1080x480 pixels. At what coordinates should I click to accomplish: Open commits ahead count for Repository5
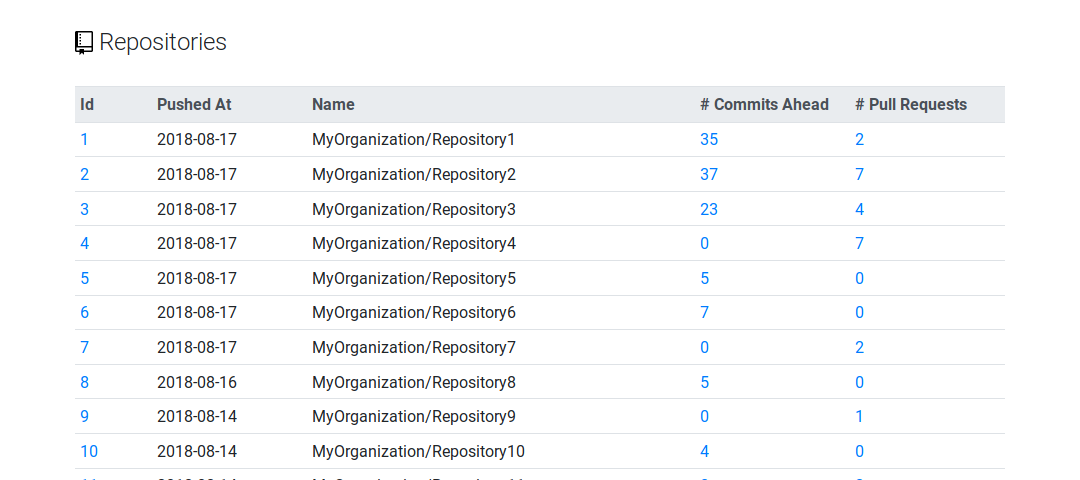[x=705, y=278]
